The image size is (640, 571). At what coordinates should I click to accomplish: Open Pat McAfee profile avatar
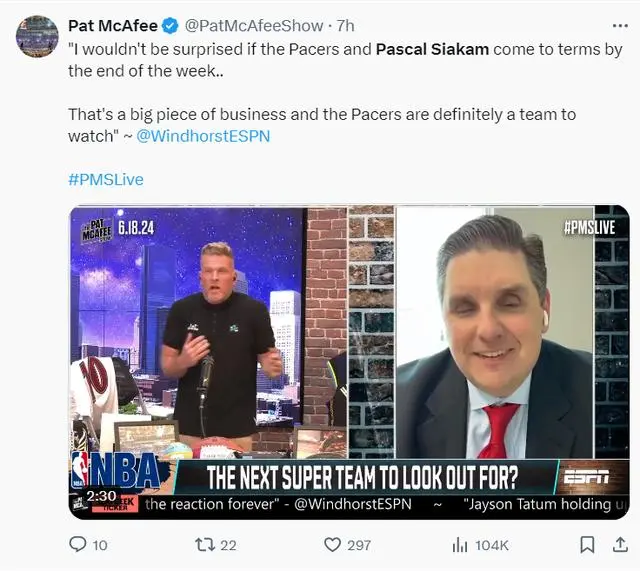(x=37, y=37)
